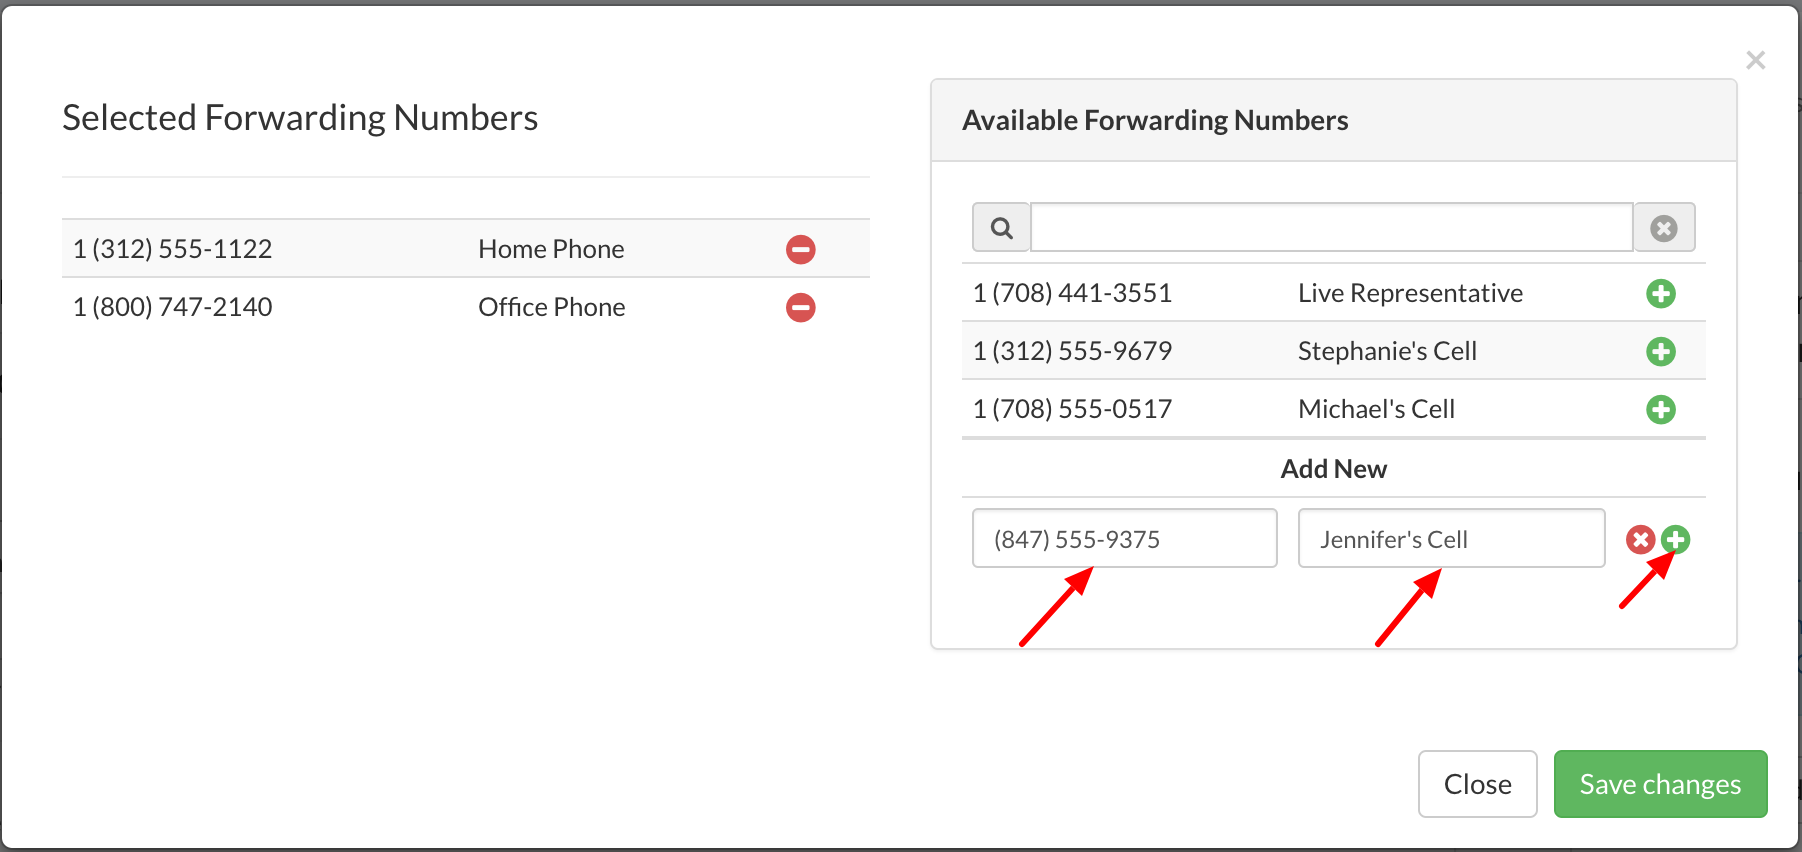Click the search magnifier icon
Screen dimensions: 1802x852
(1001, 228)
